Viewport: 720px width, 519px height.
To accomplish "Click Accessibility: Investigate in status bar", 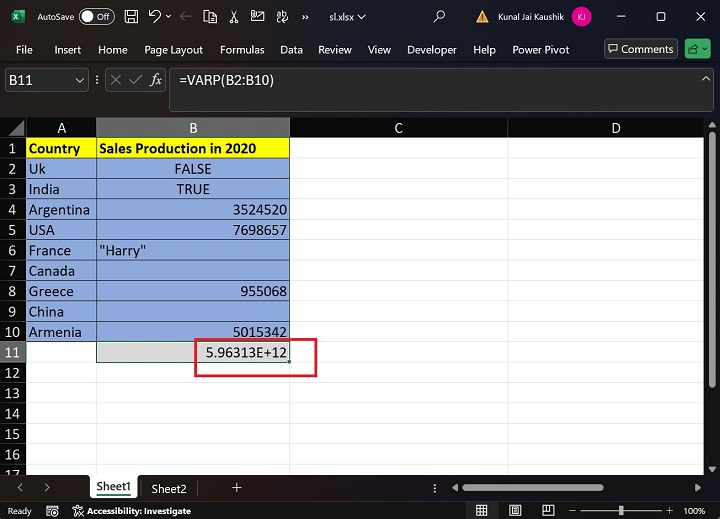I will coord(132,511).
